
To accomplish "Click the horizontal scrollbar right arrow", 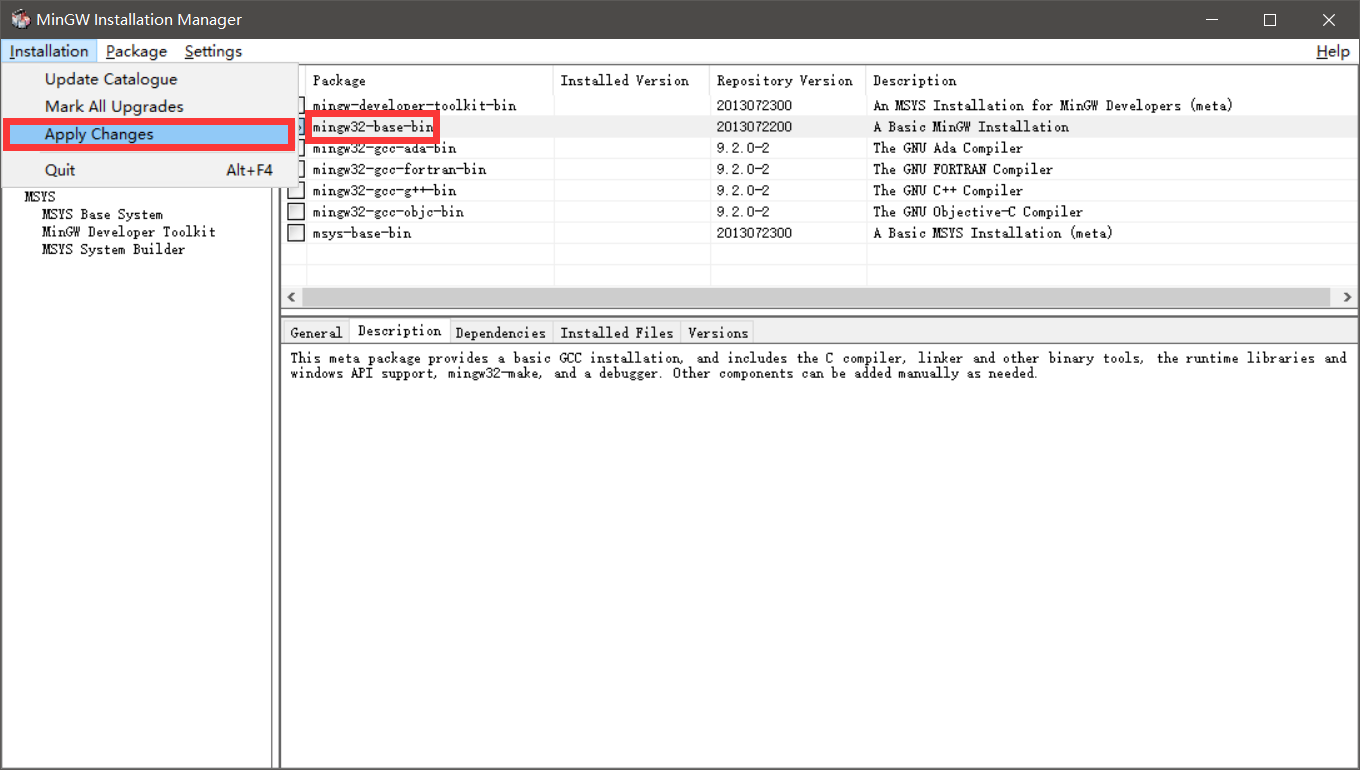I will click(1347, 297).
